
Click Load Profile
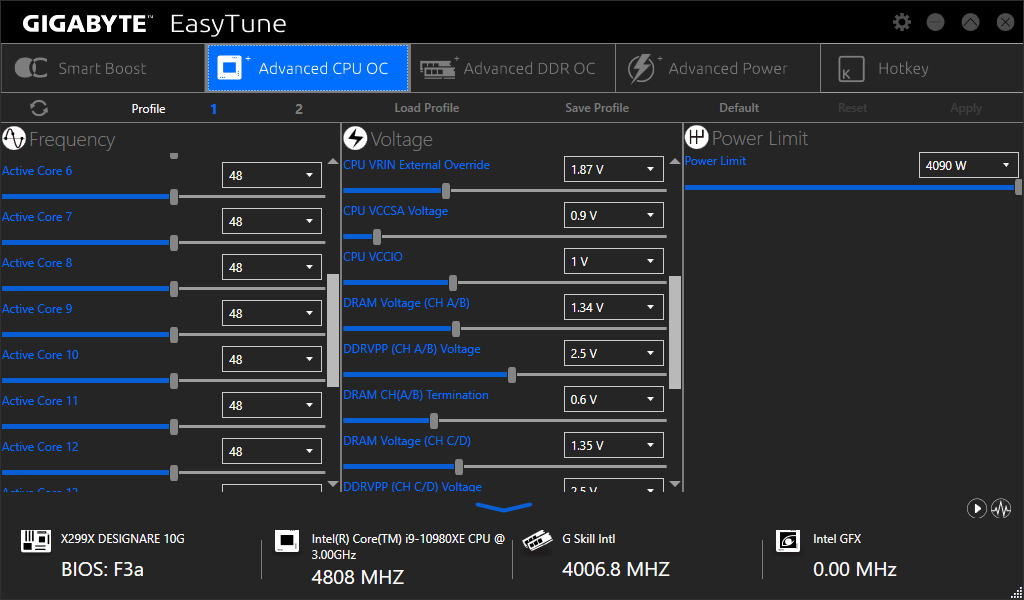click(426, 108)
